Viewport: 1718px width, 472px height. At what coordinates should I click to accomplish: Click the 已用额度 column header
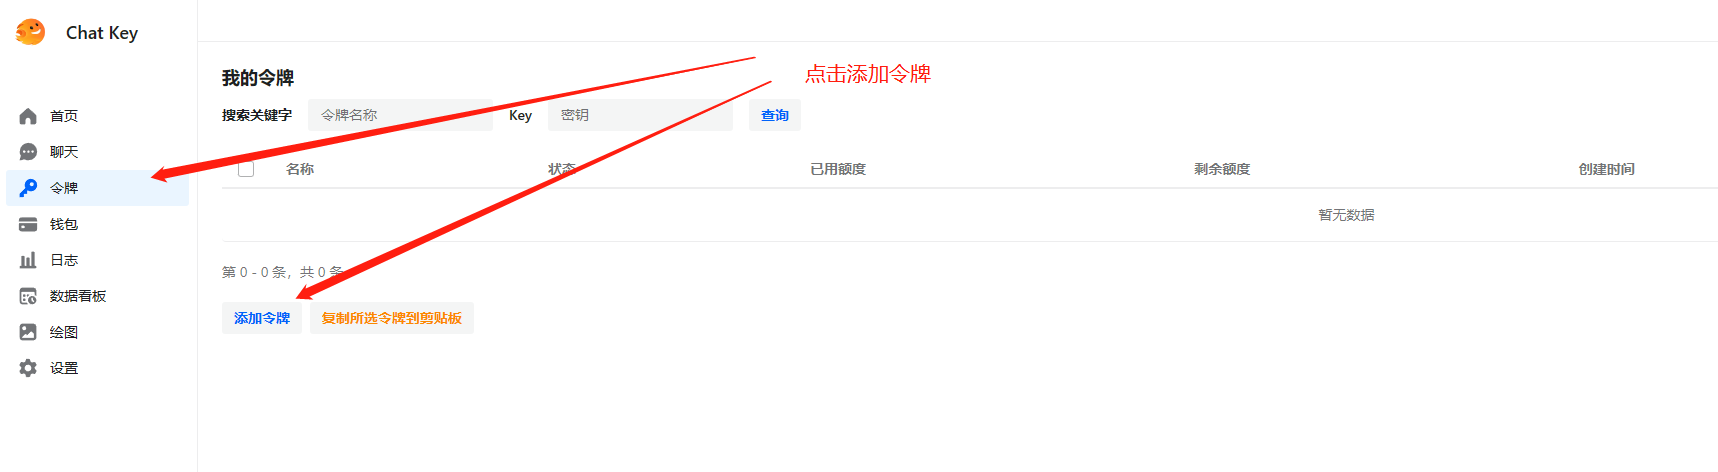coord(838,169)
